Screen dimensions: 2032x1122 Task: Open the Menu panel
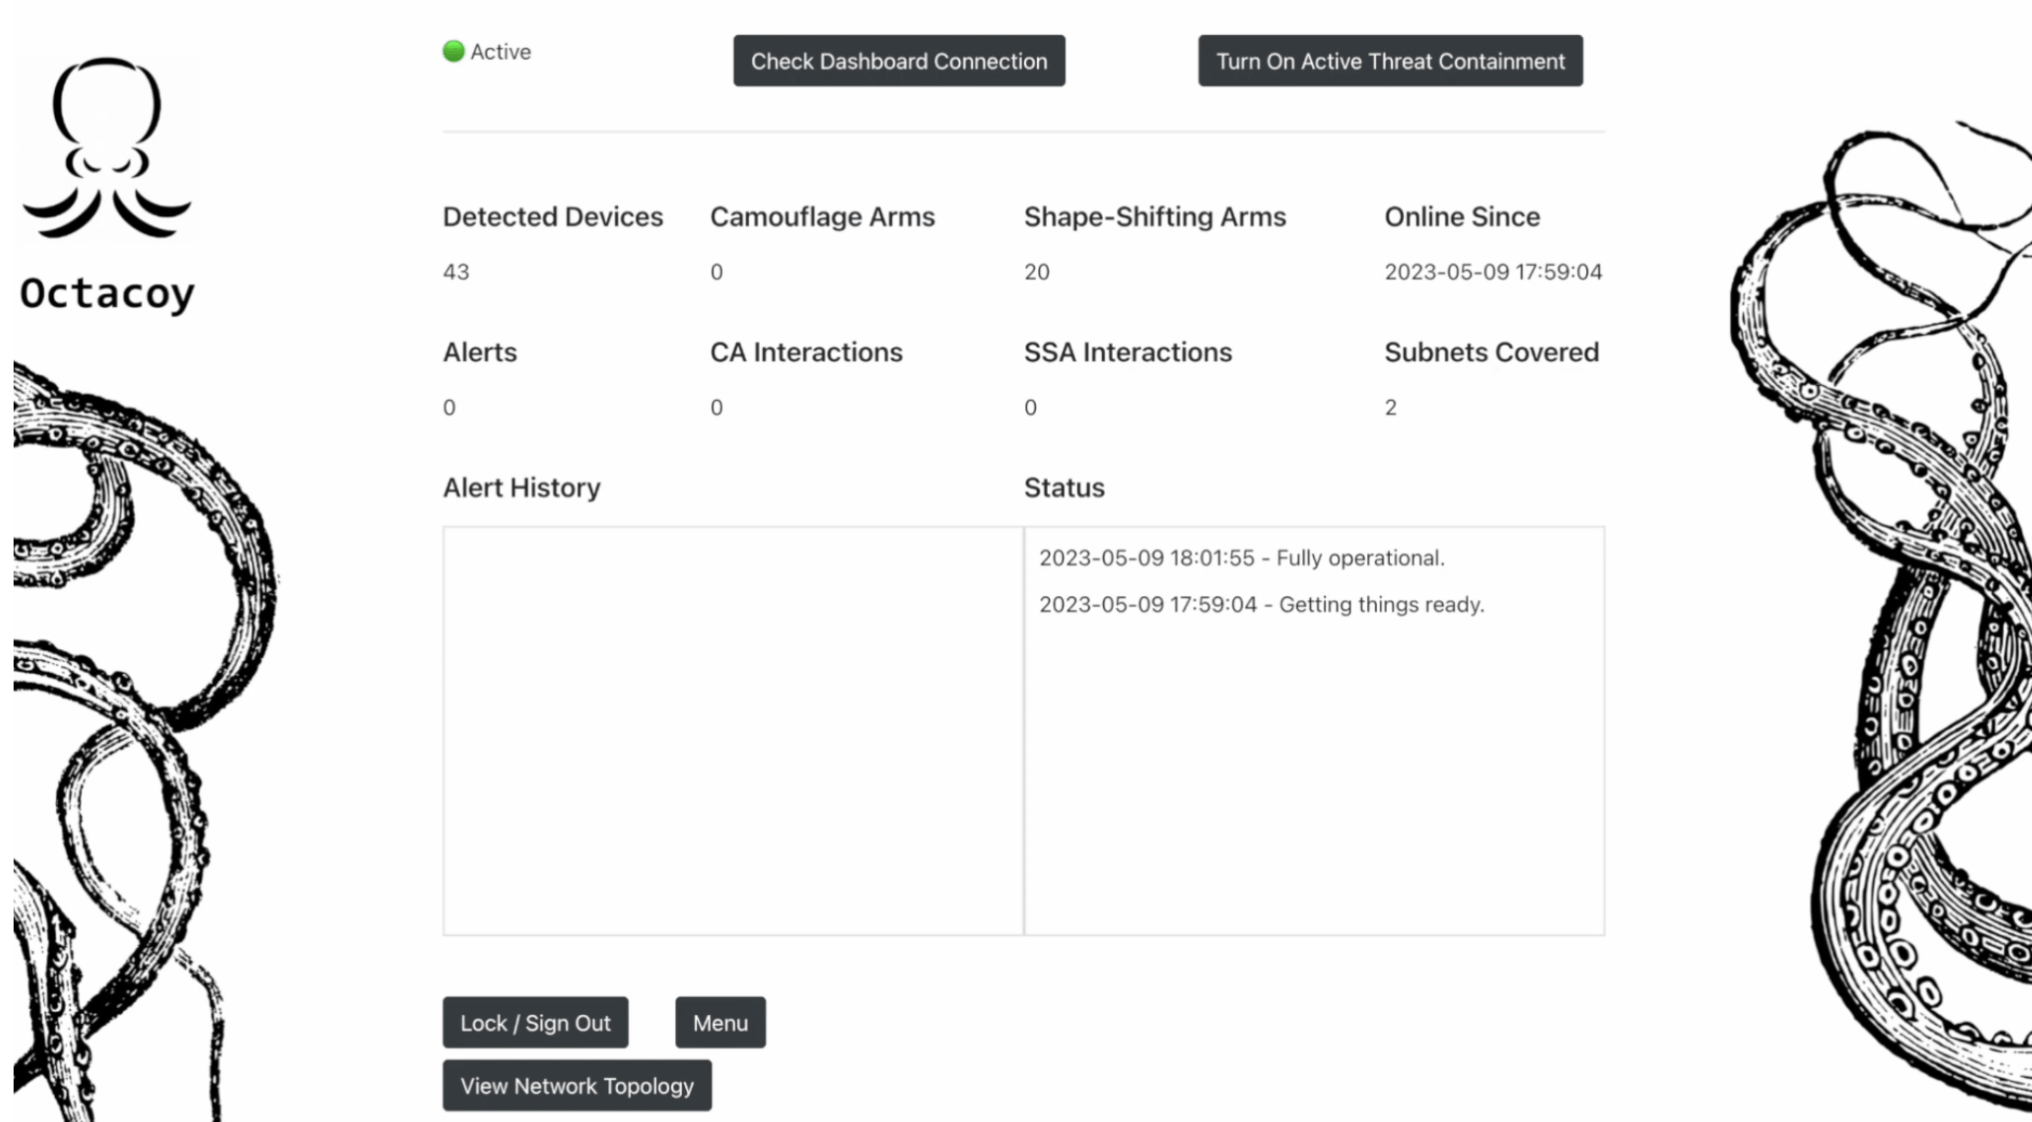click(x=720, y=1022)
